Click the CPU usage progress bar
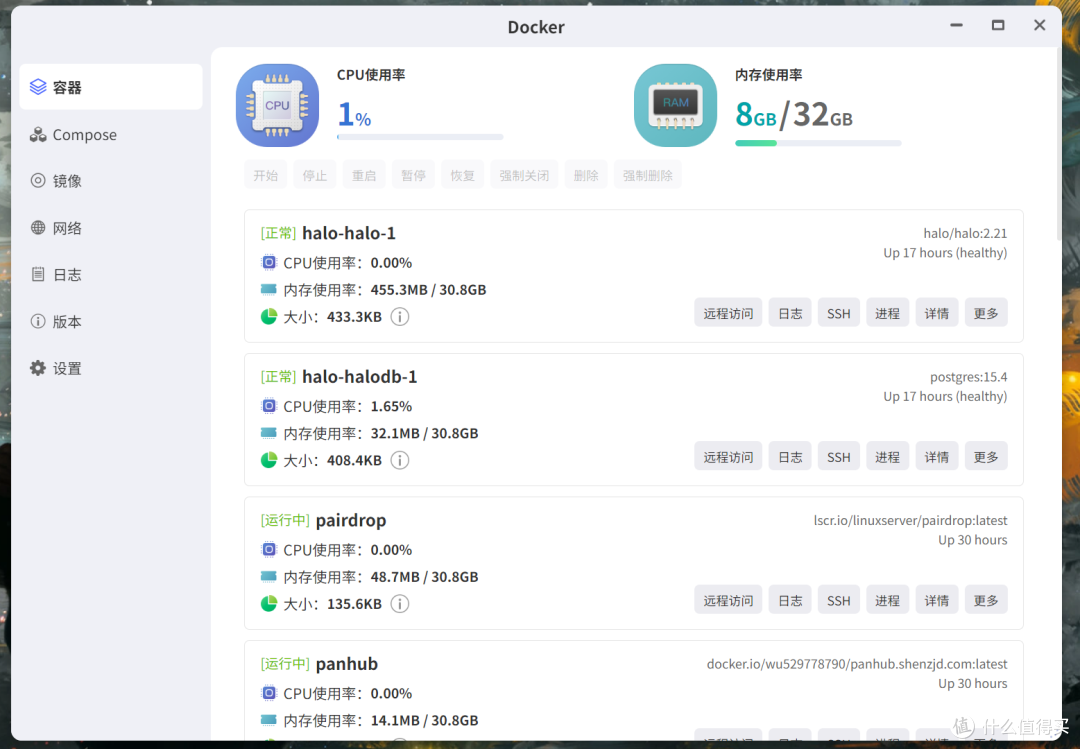Viewport: 1080px width, 749px height. tap(420, 137)
